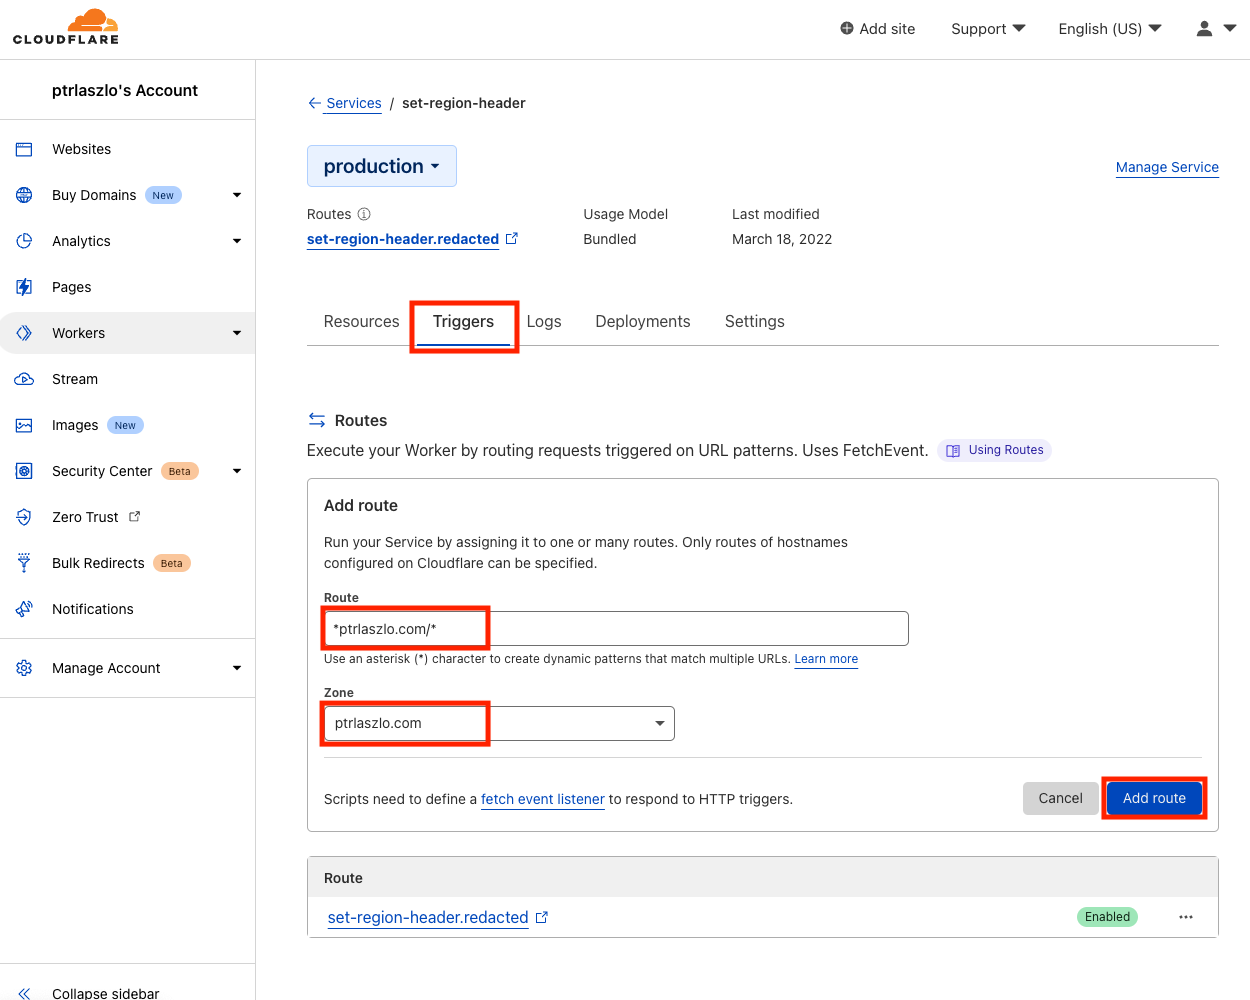Switch to the Deployments tab
The width and height of the screenshot is (1250, 1000).
[642, 321]
